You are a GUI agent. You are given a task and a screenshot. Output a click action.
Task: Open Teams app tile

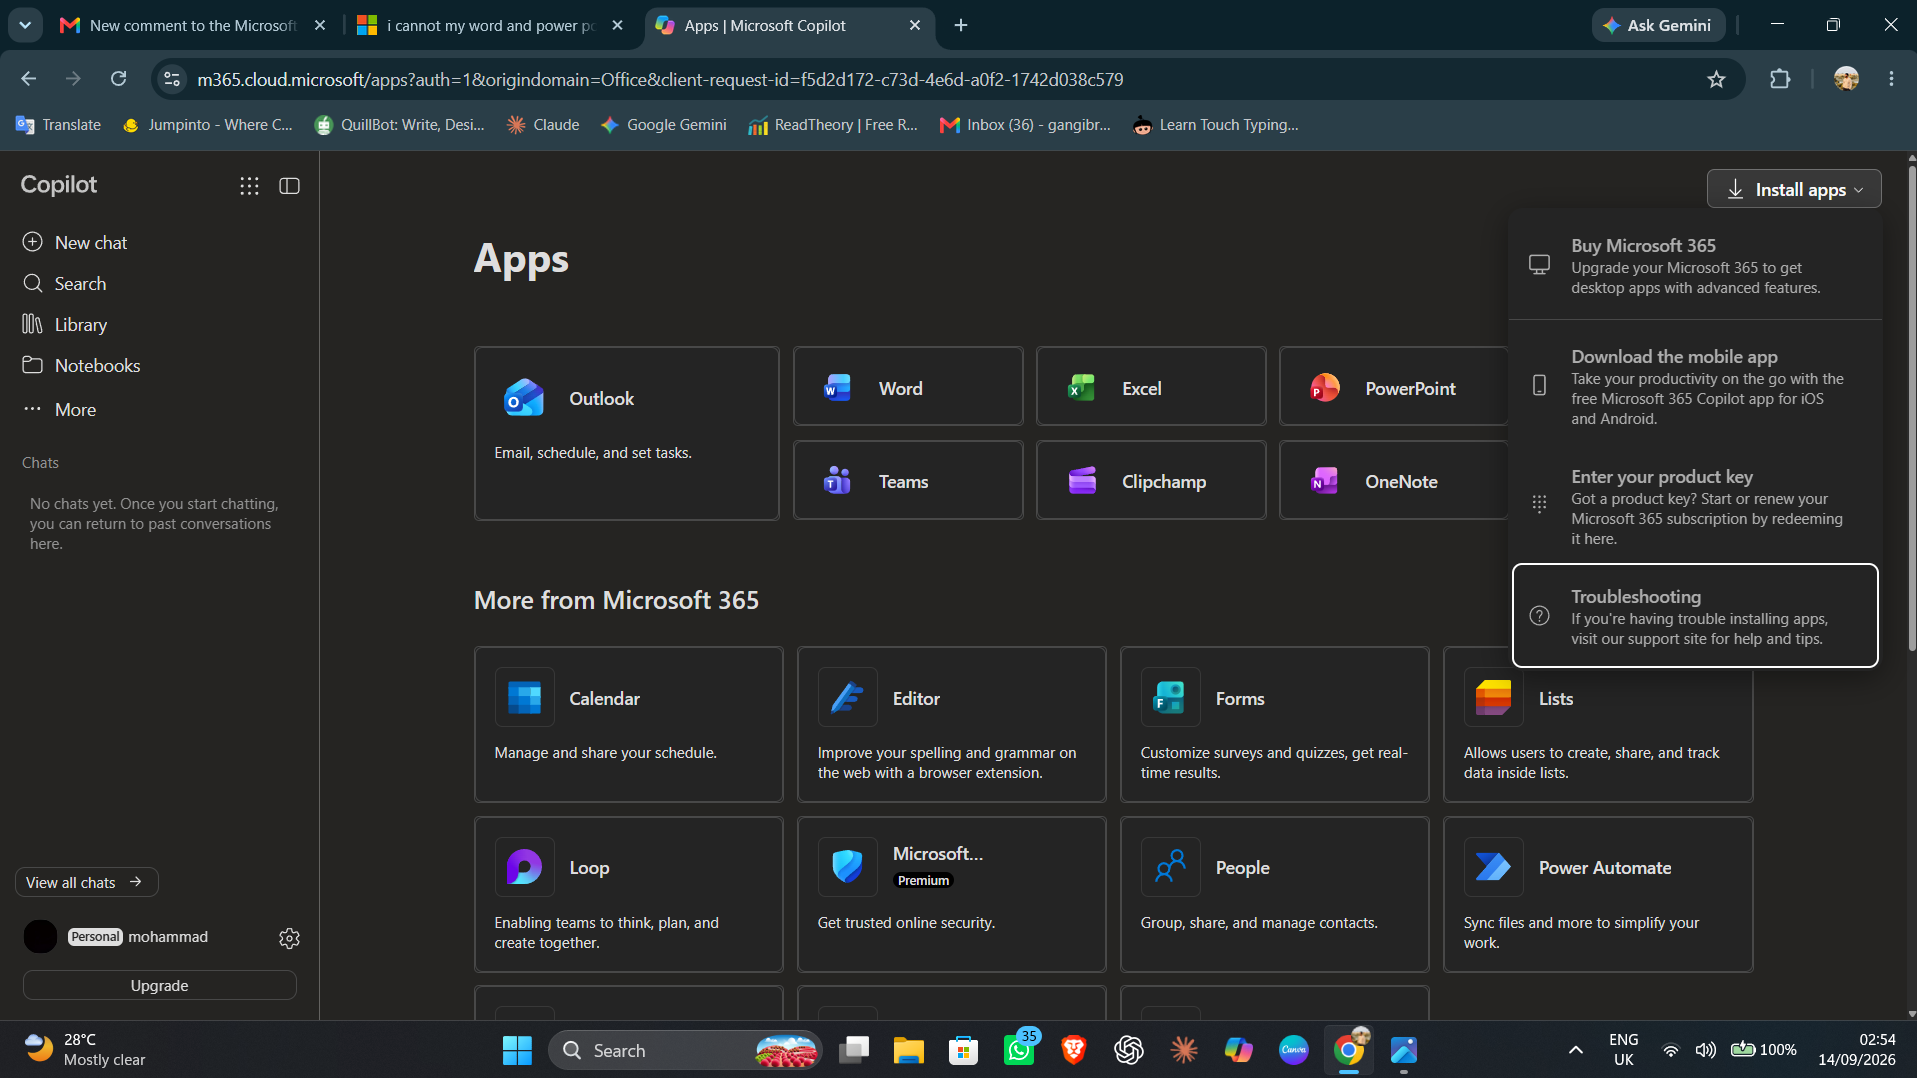(x=908, y=480)
